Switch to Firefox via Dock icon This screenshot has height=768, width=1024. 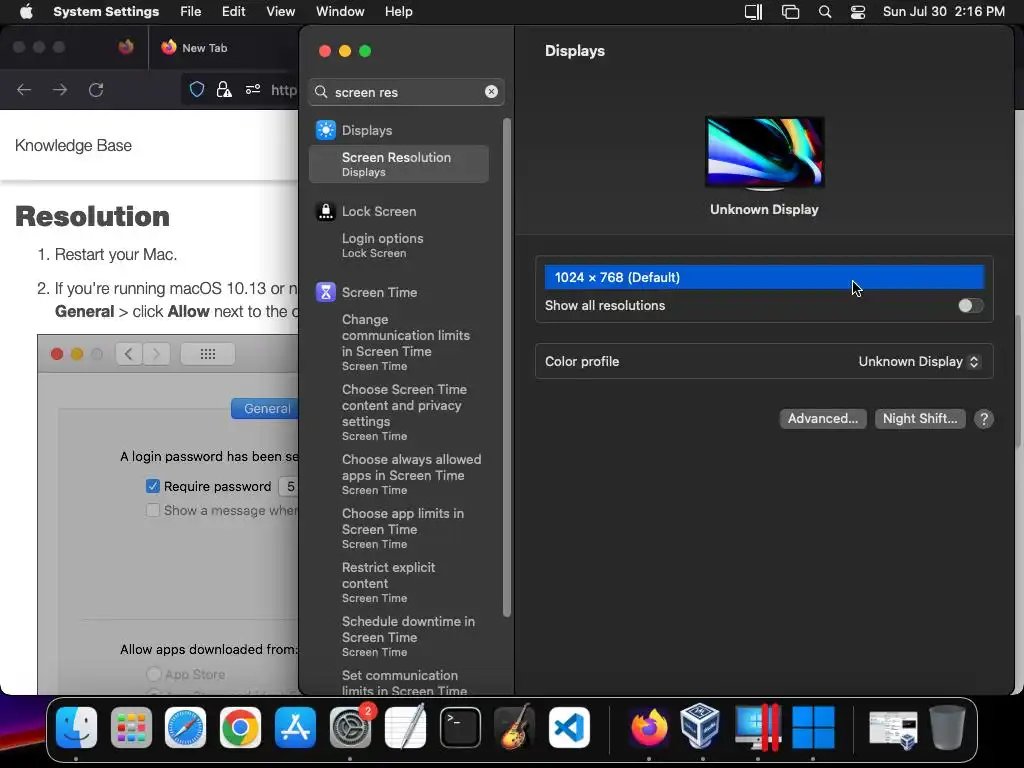tap(648, 728)
